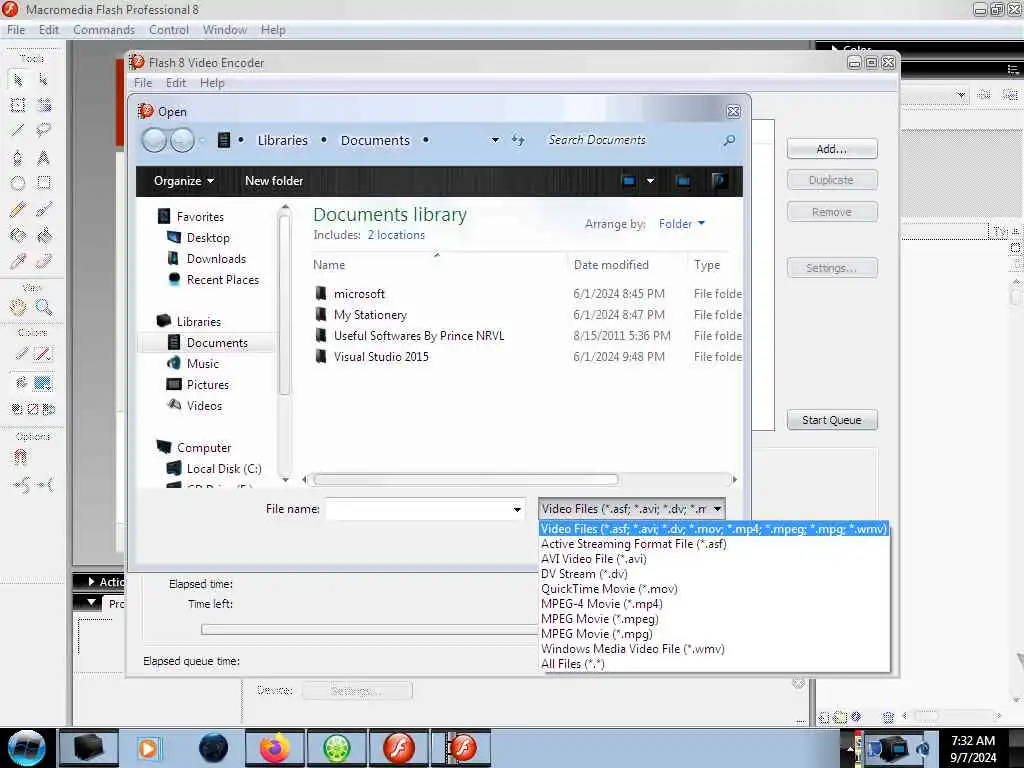
Task: Select the Oval tool
Action: point(18,183)
